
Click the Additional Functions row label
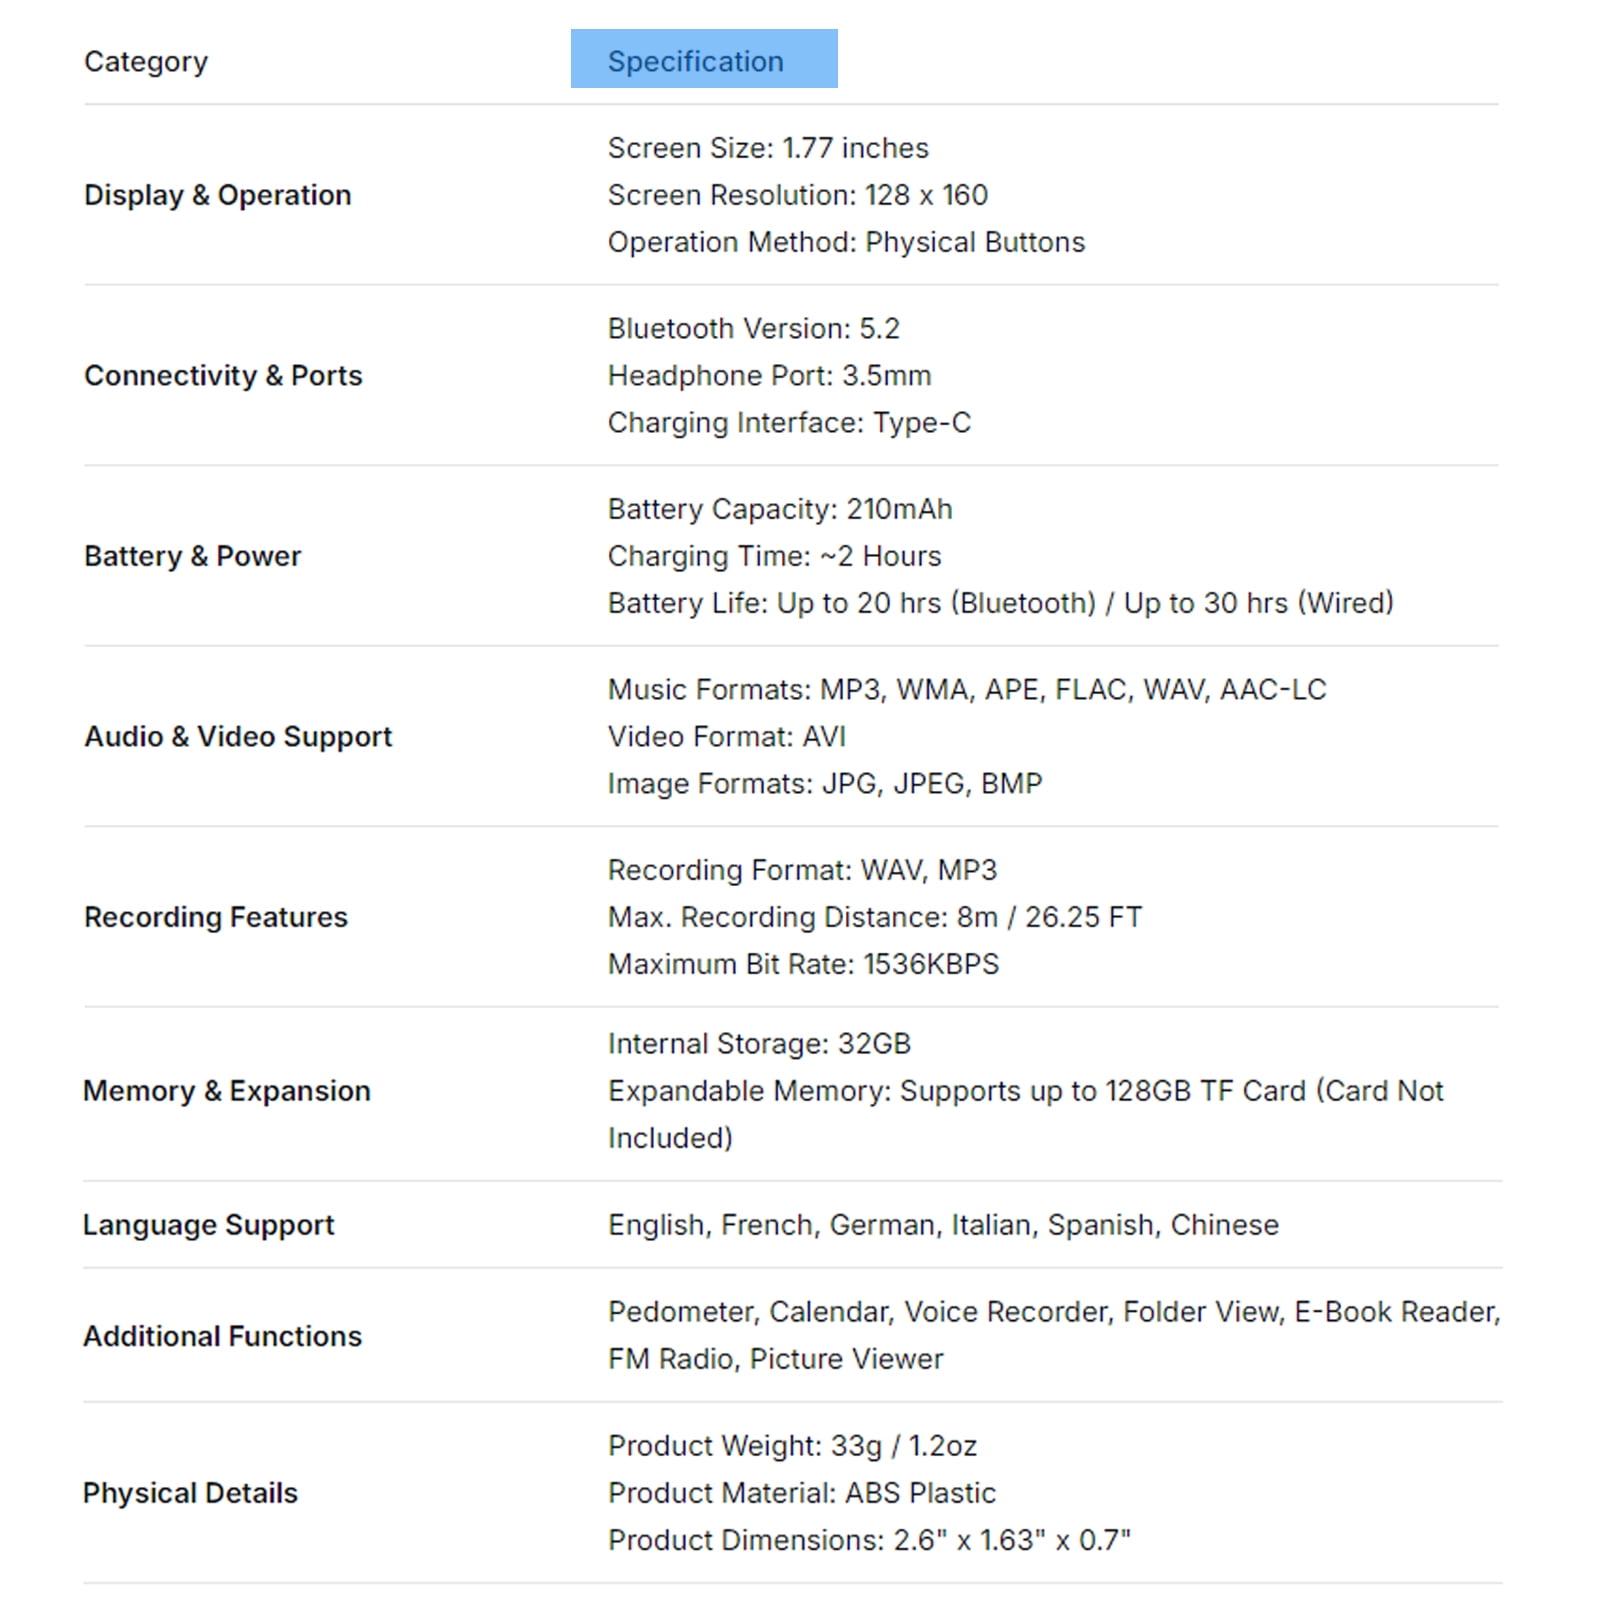223,1337
